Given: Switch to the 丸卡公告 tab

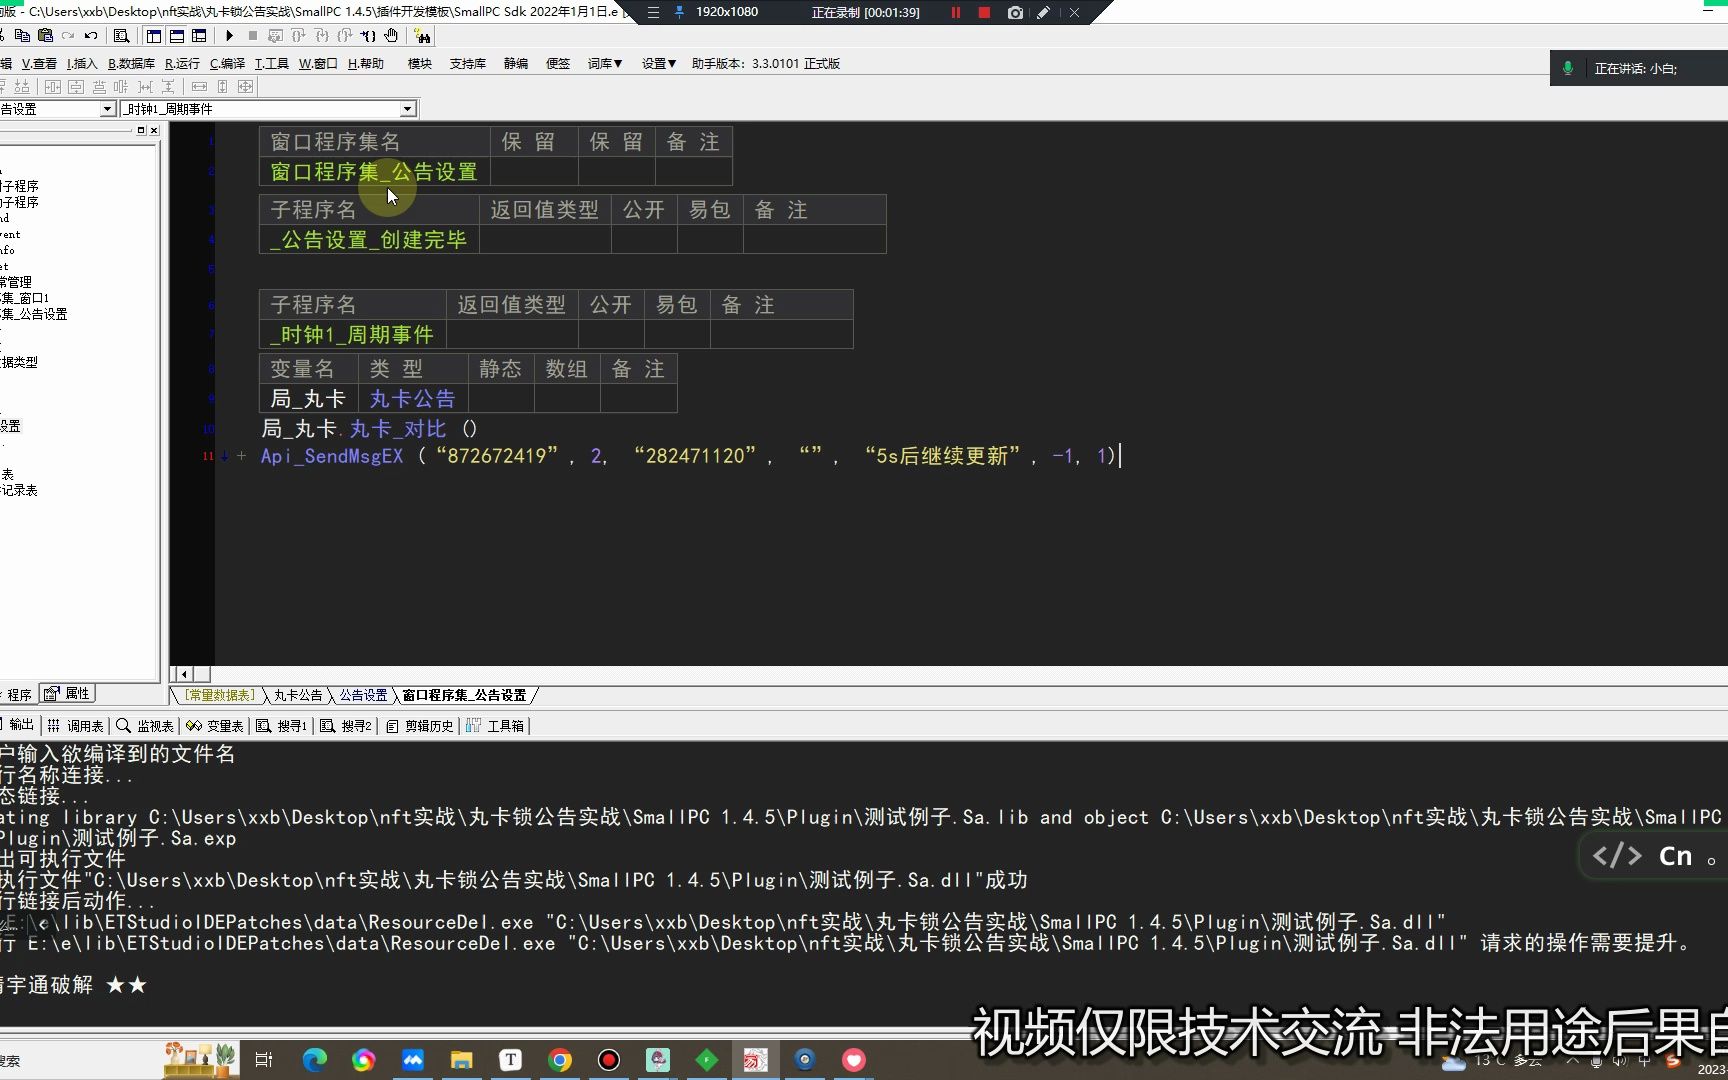Looking at the screenshot, I should tap(298, 695).
